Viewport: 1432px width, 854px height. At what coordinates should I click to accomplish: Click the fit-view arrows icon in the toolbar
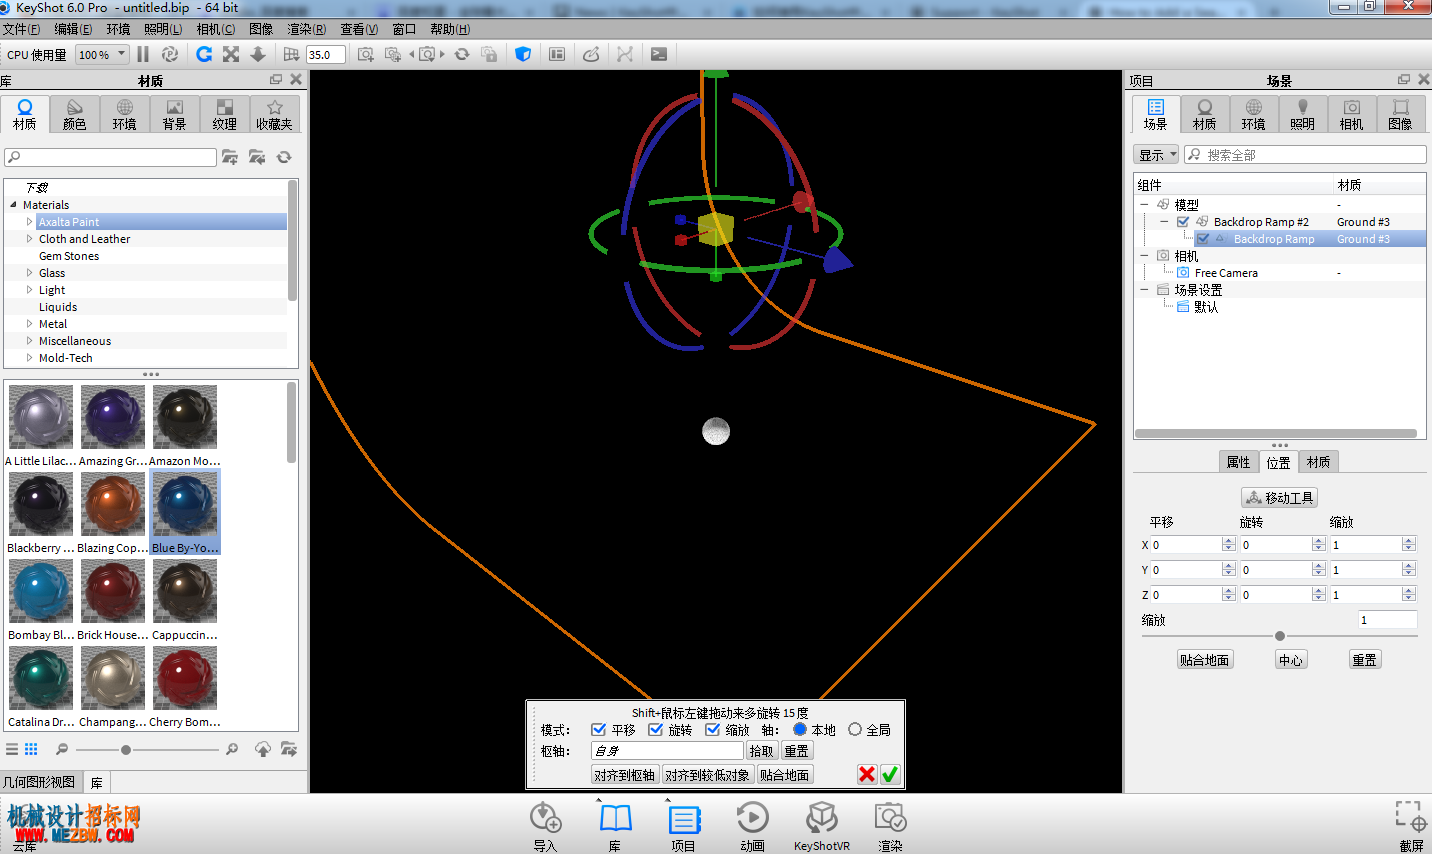[231, 54]
